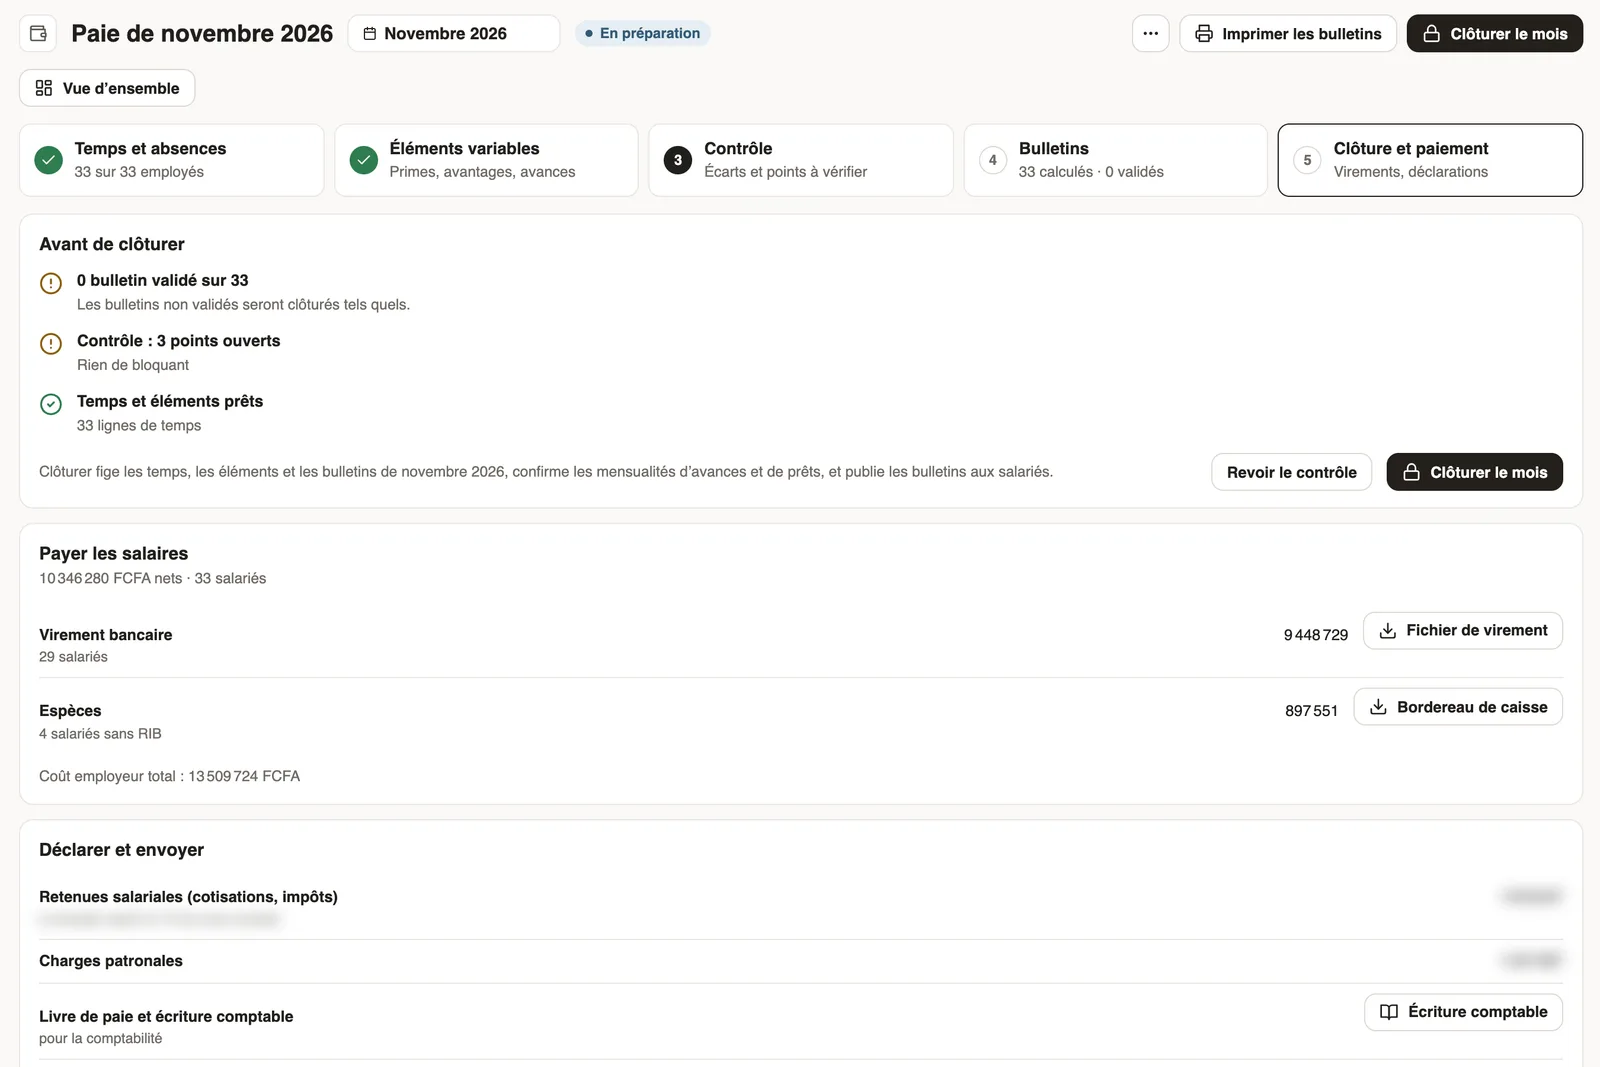Open the Bulletins step
The image size is (1600, 1067).
[x=1116, y=160]
